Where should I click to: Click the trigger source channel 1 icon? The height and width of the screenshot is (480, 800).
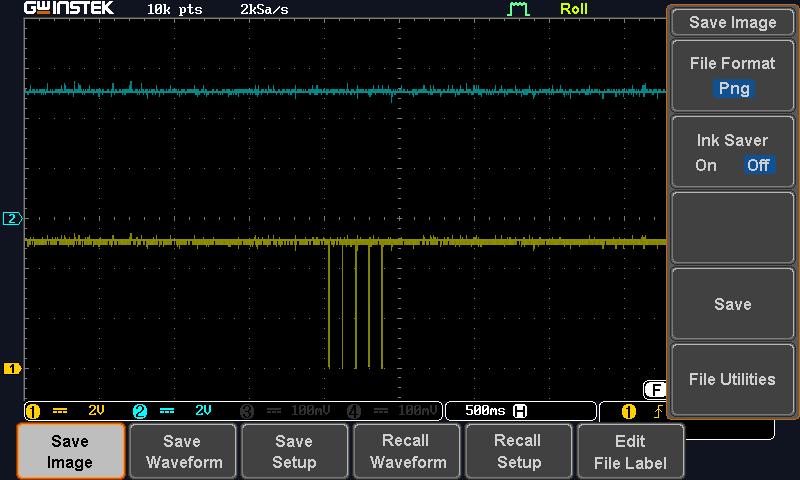coord(629,411)
